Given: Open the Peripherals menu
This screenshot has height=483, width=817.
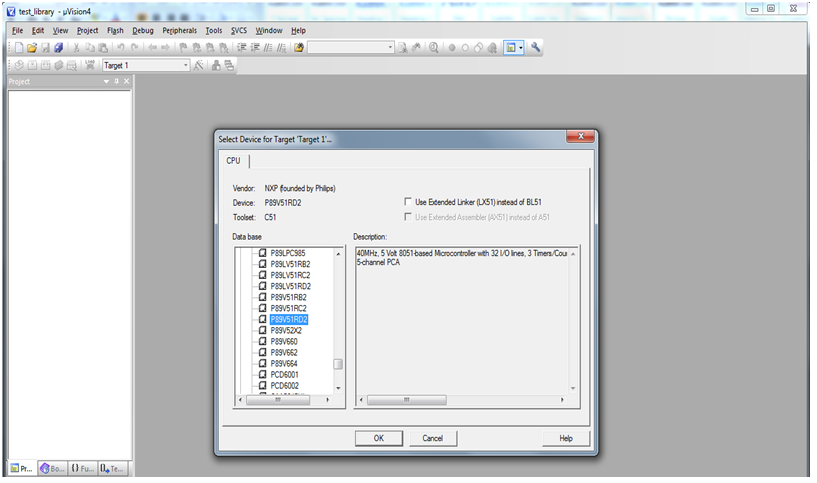Looking at the screenshot, I should [179, 30].
